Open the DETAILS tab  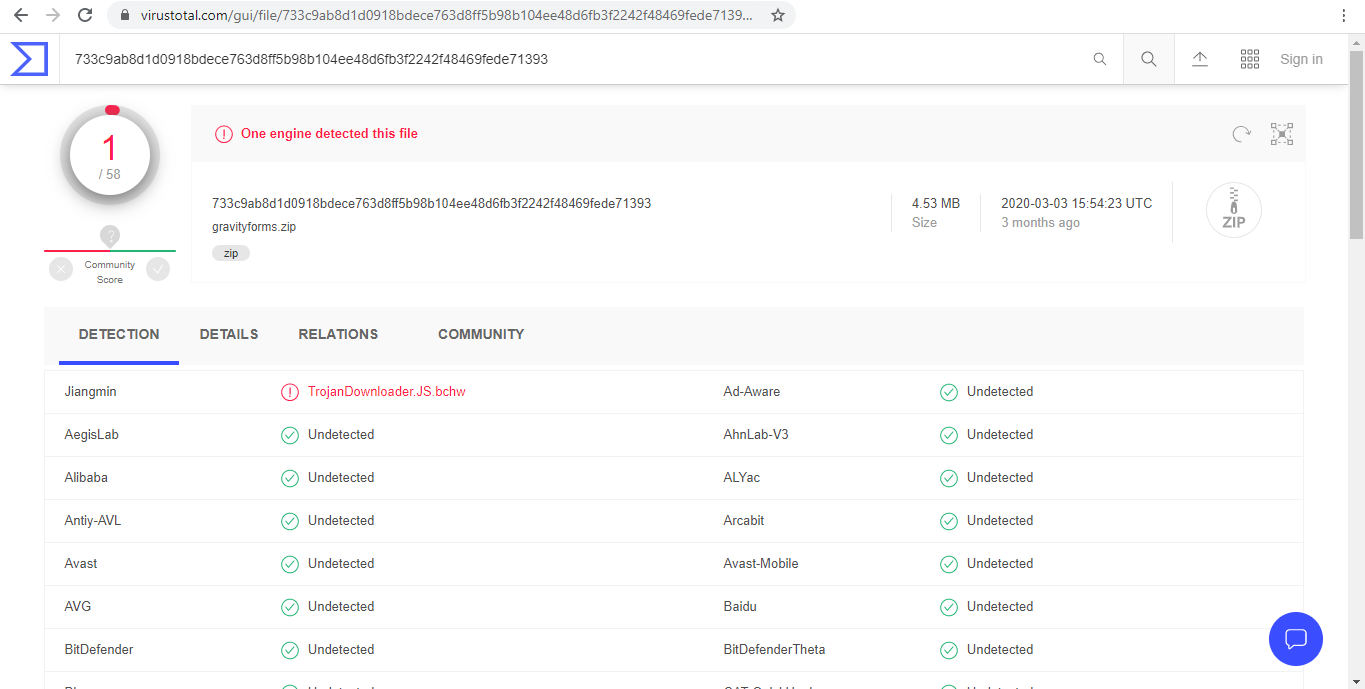(229, 335)
